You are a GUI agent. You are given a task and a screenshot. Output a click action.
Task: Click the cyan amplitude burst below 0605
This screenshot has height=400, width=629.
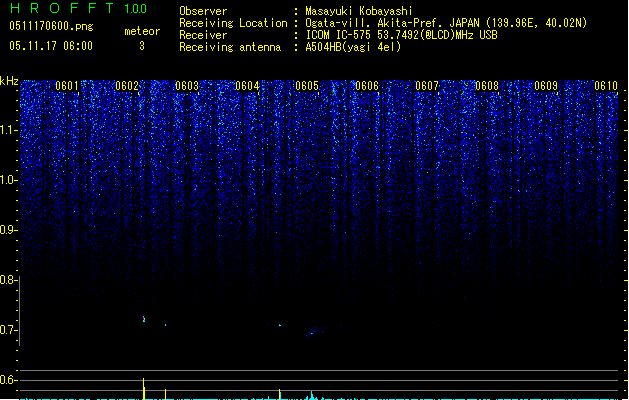point(312,396)
